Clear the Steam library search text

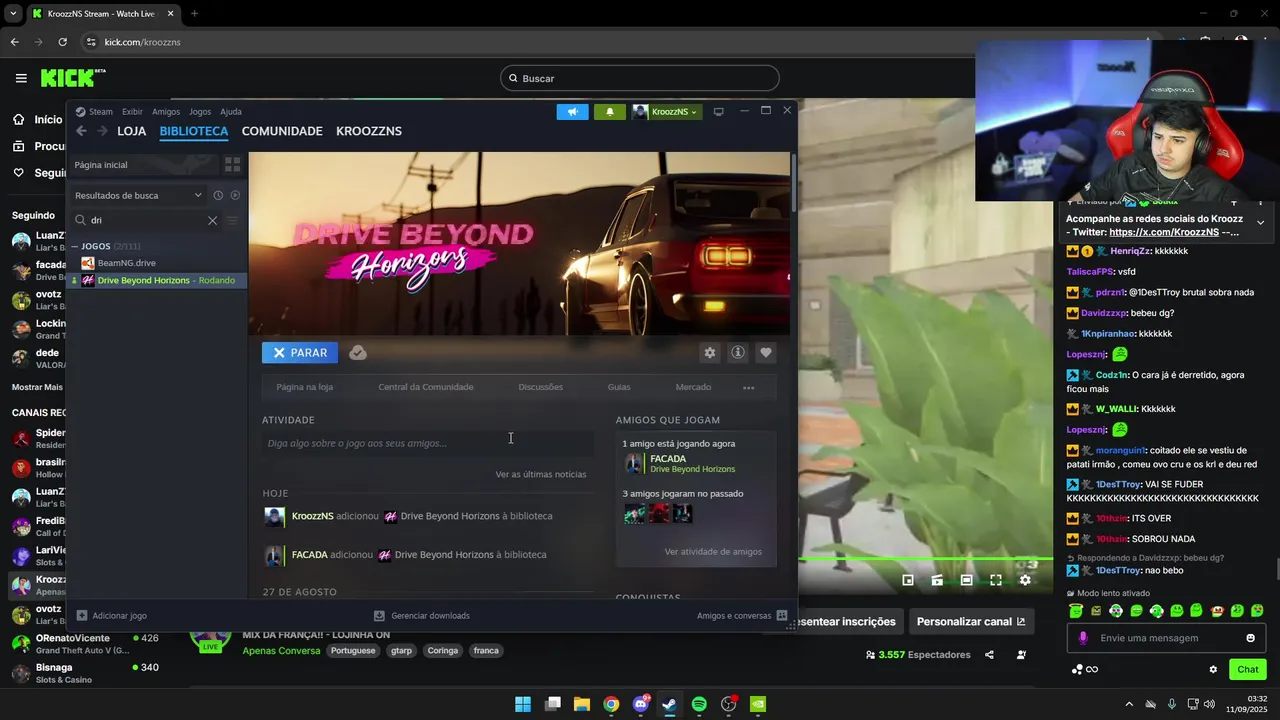pos(212,220)
